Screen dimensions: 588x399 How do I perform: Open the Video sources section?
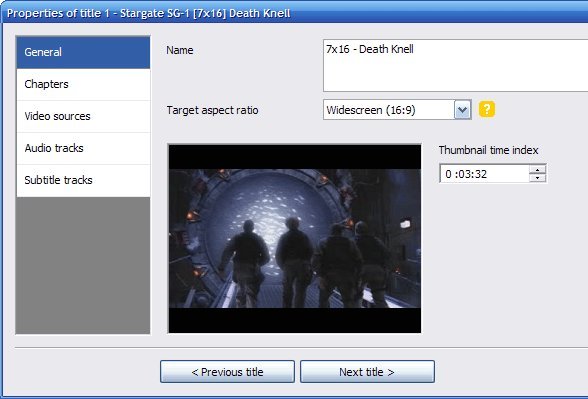(83, 116)
